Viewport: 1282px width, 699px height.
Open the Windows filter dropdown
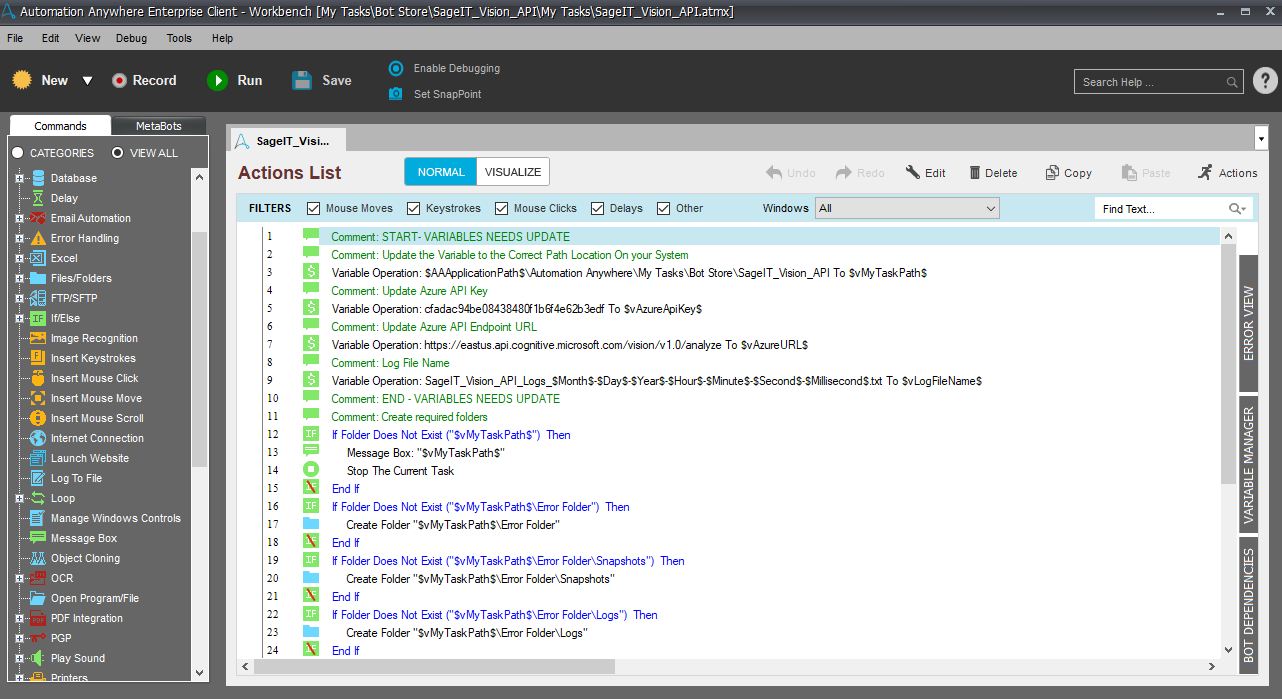tap(907, 208)
